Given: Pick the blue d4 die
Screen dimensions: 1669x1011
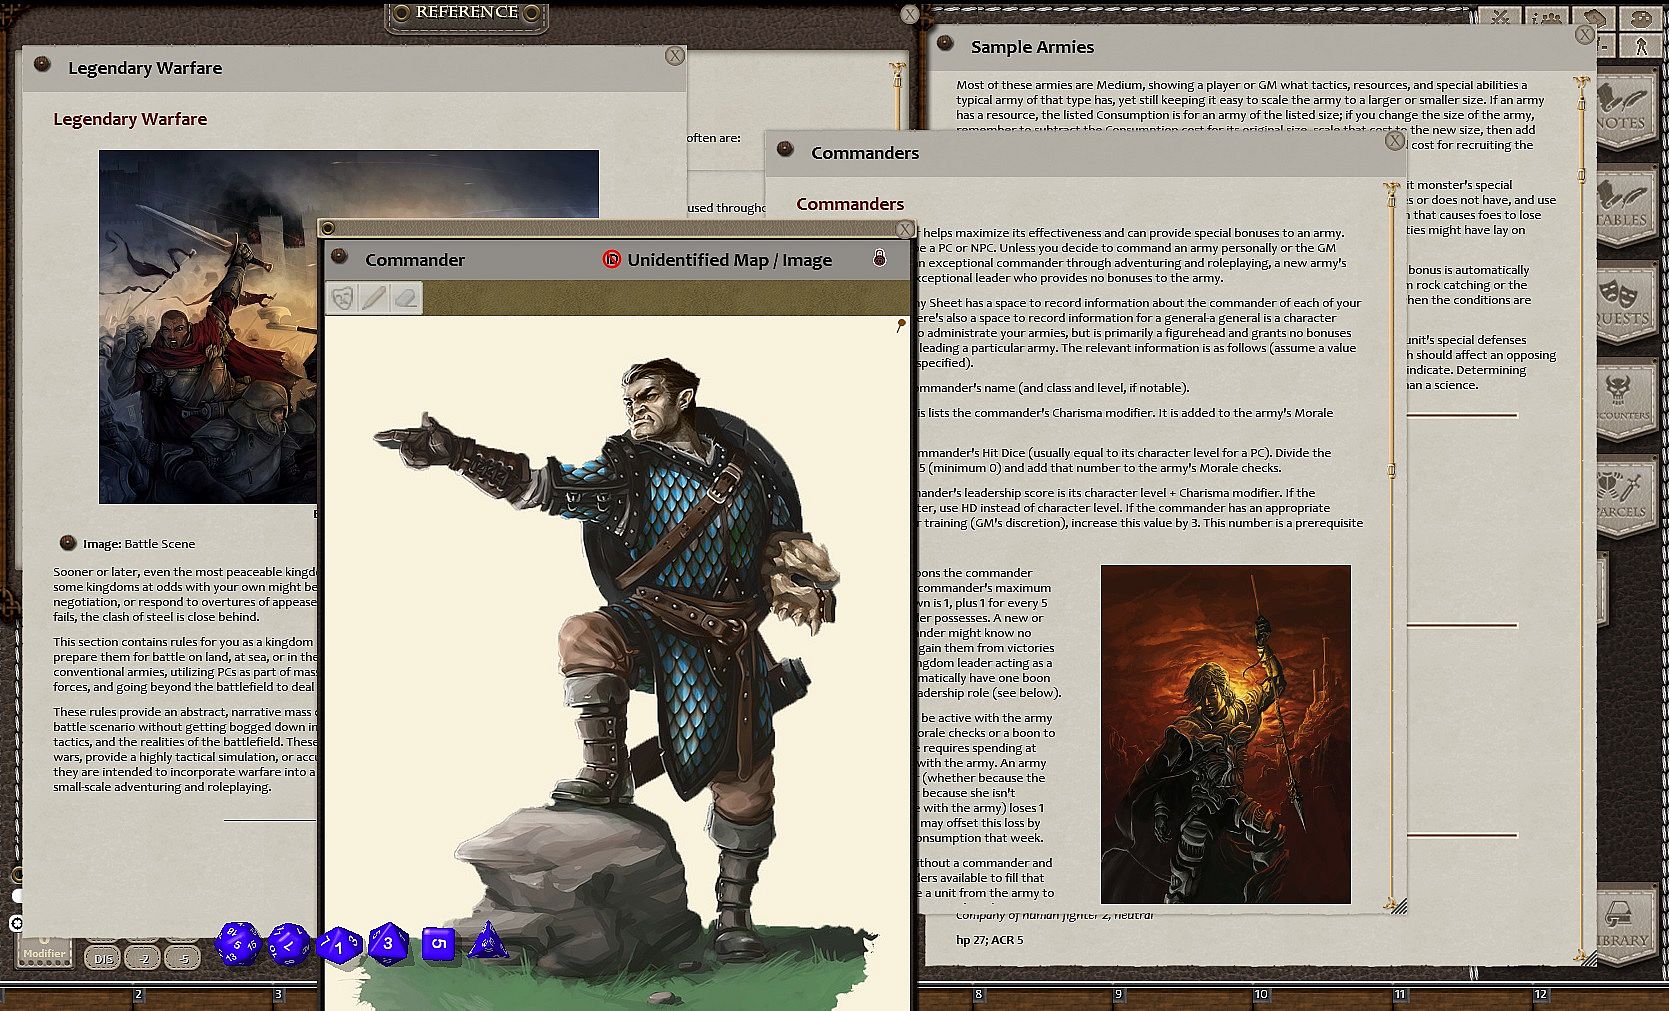Looking at the screenshot, I should pyautogui.click(x=487, y=941).
